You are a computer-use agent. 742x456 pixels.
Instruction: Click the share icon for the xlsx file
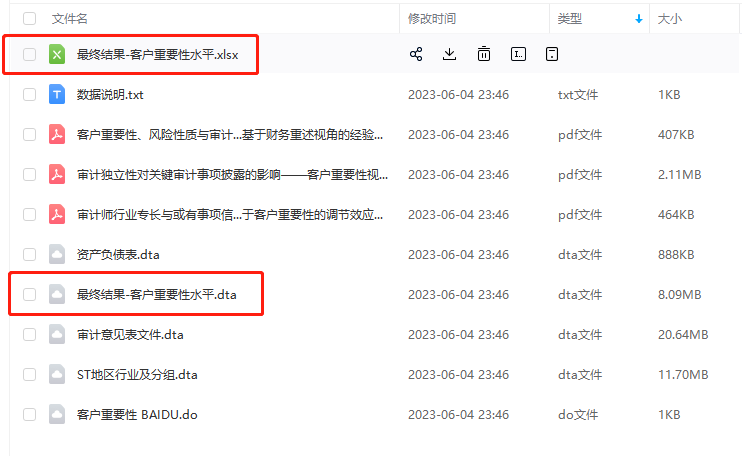pyautogui.click(x=416, y=54)
